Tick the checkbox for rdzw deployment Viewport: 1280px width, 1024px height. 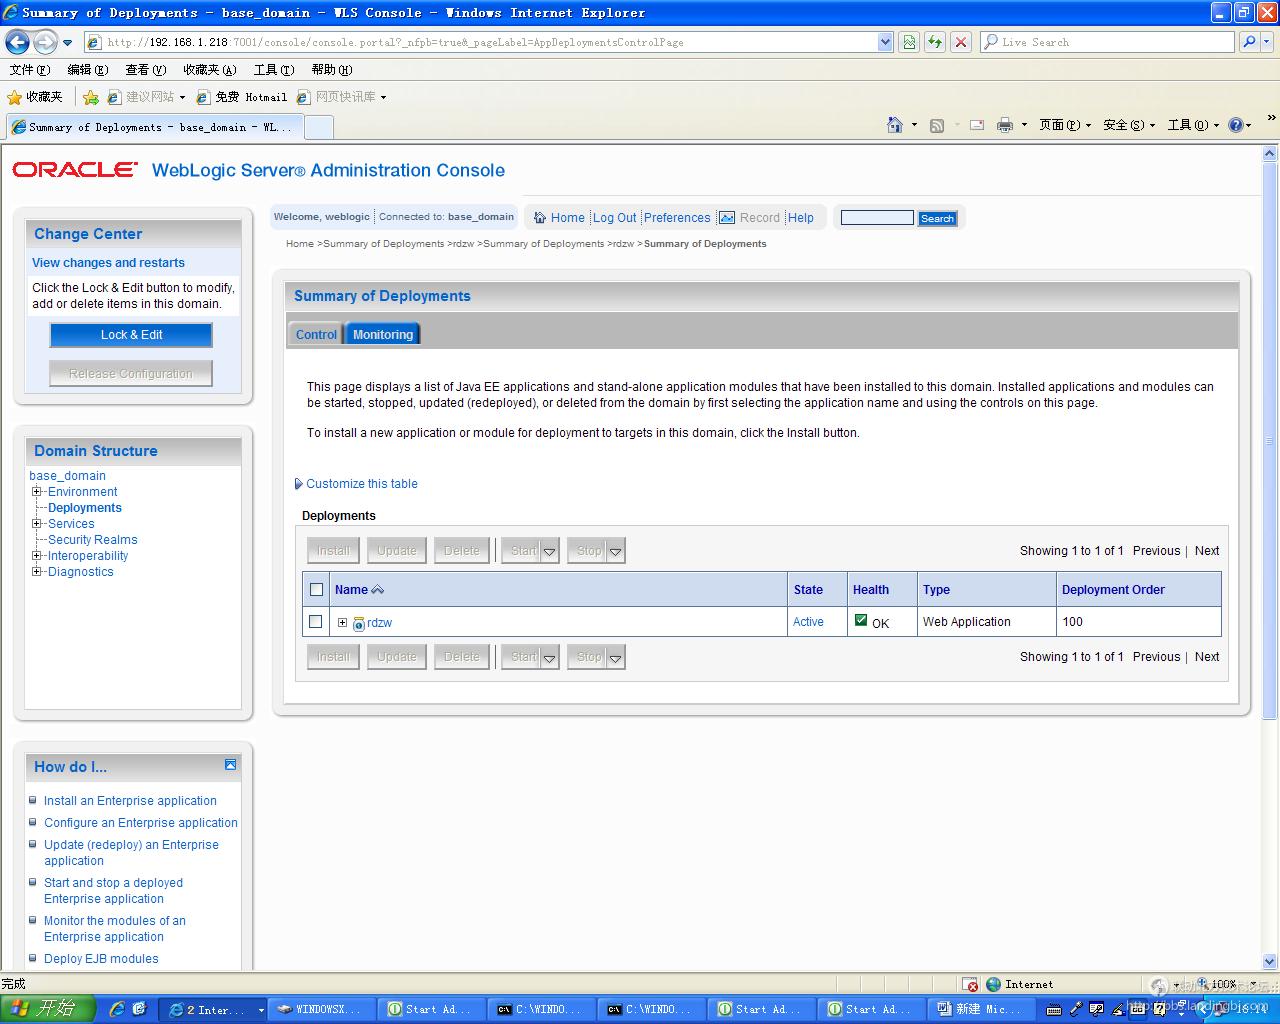[316, 622]
